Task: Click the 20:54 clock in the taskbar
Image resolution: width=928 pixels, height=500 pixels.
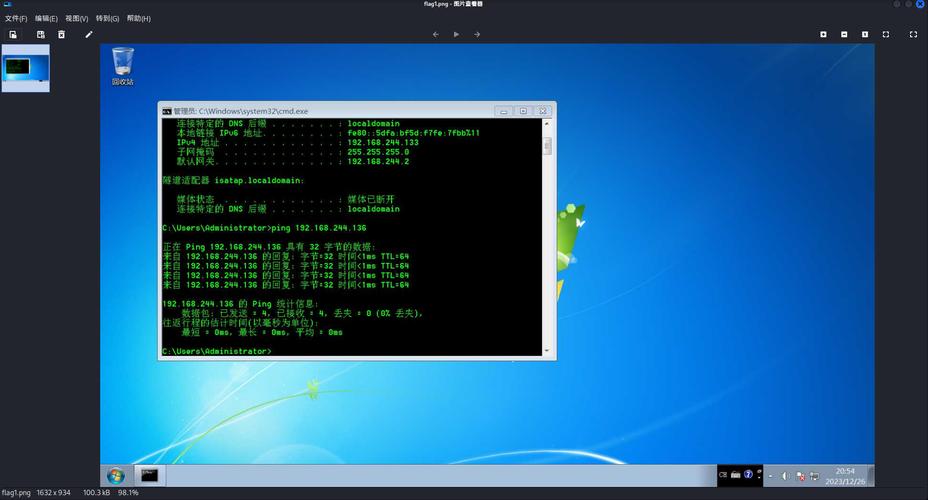Action: 845,471
